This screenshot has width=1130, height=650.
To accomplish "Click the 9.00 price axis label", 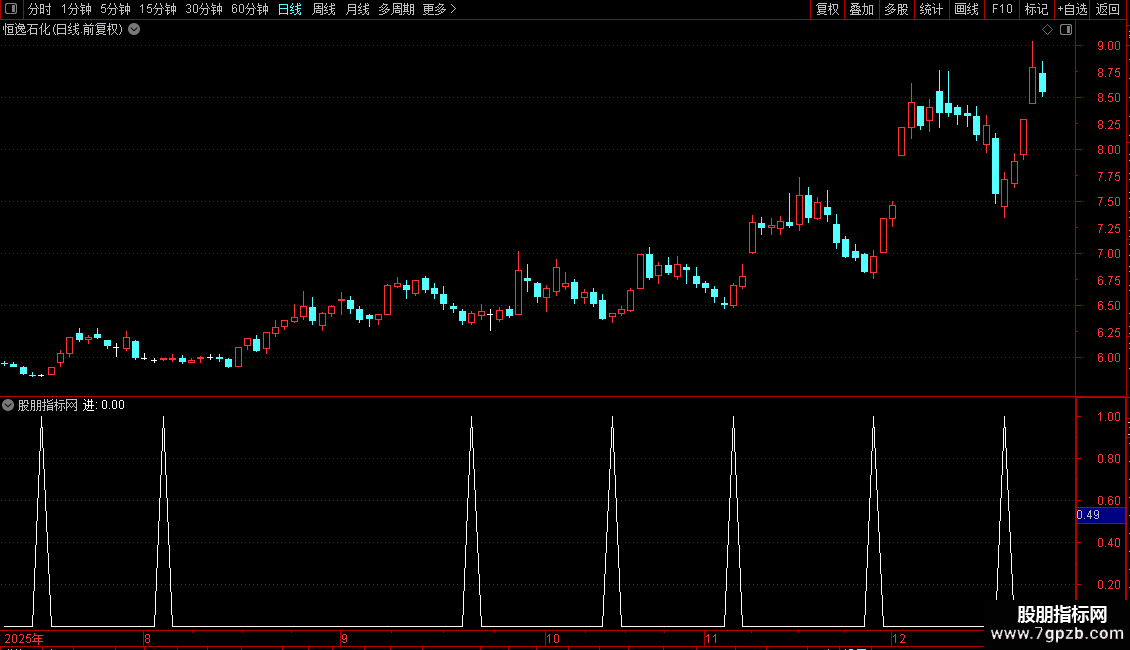I will pyautogui.click(x=1108, y=45).
